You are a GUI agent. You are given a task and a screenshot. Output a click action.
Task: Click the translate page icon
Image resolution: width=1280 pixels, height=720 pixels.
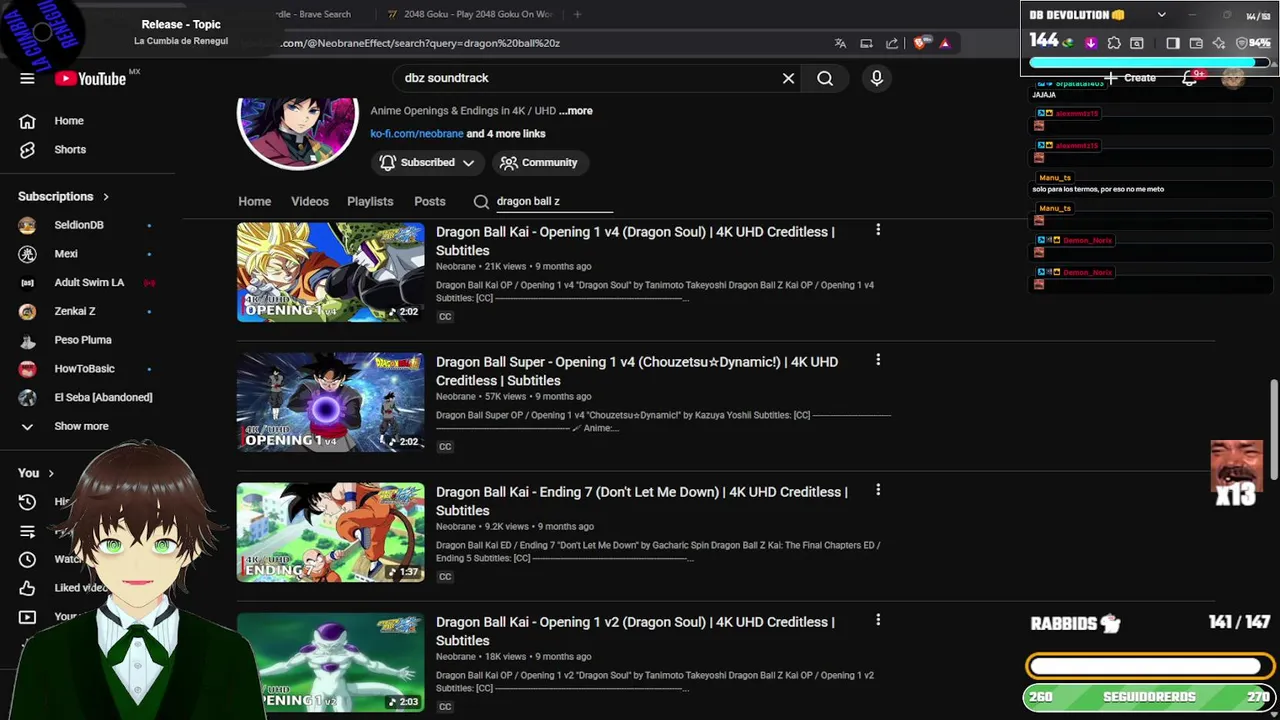[840, 43]
